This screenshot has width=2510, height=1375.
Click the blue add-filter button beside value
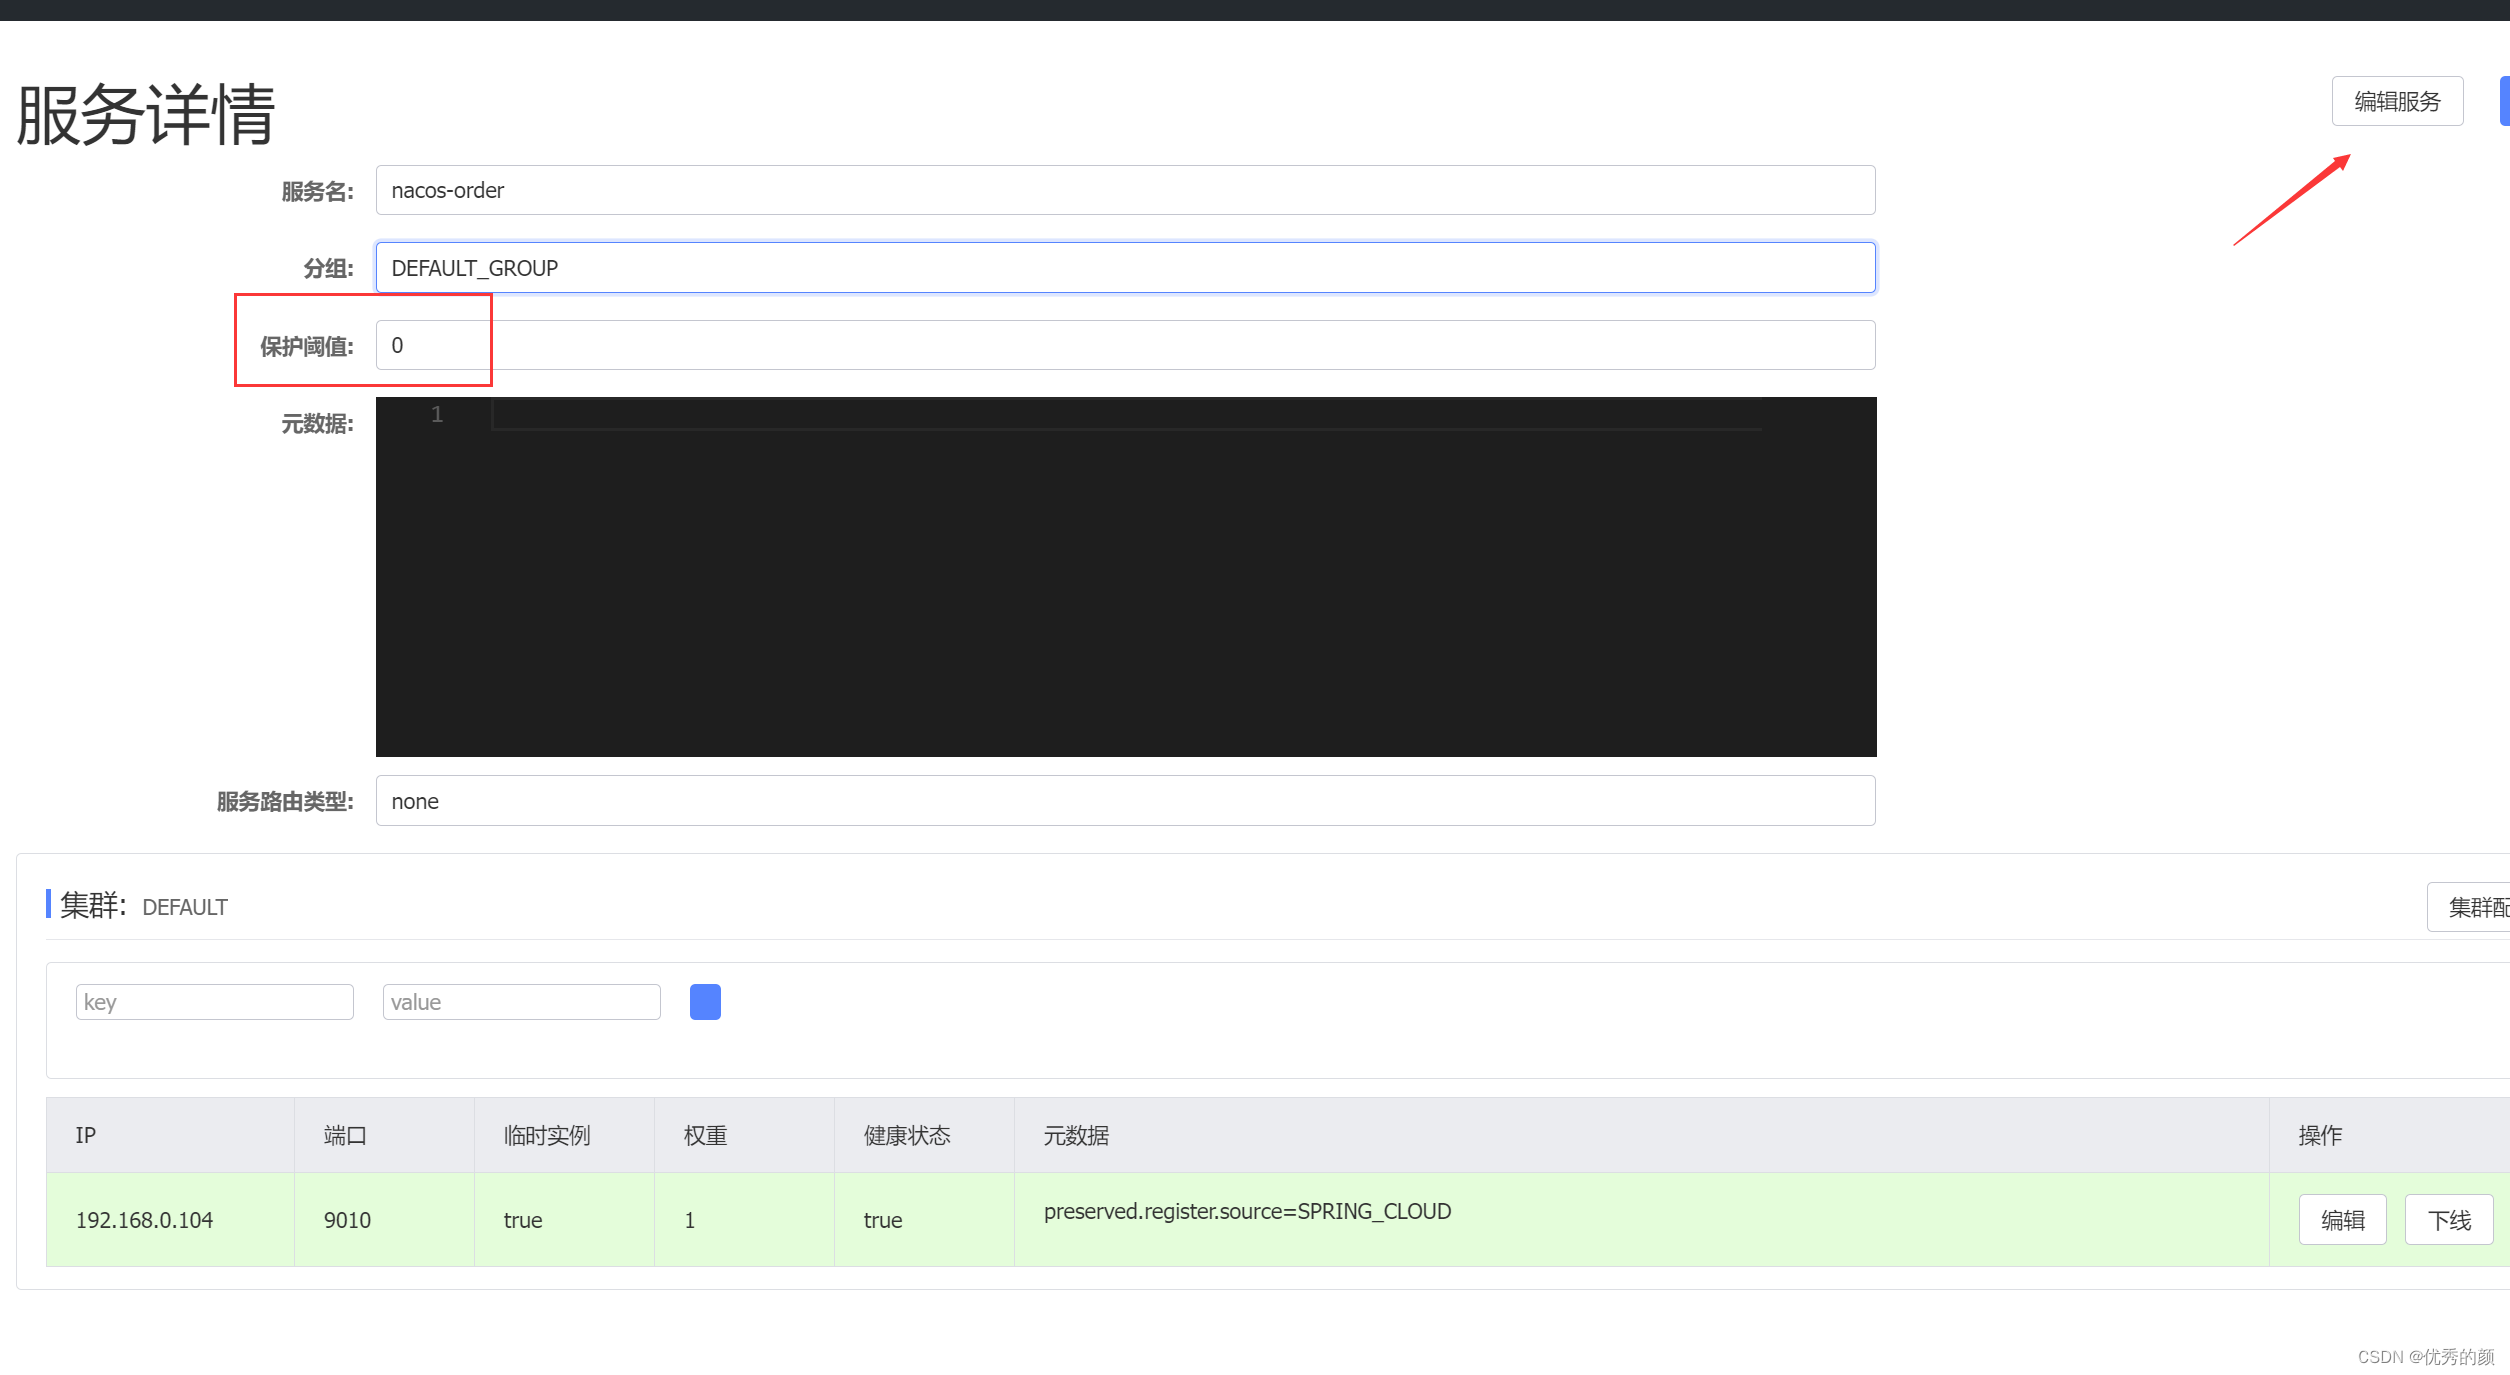click(x=705, y=1002)
